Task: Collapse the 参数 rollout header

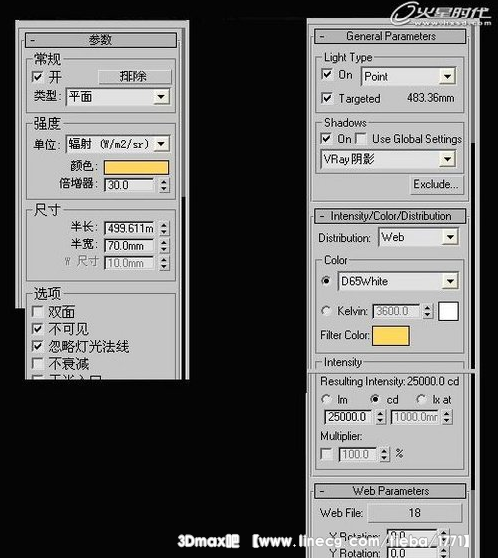Action: click(101, 40)
